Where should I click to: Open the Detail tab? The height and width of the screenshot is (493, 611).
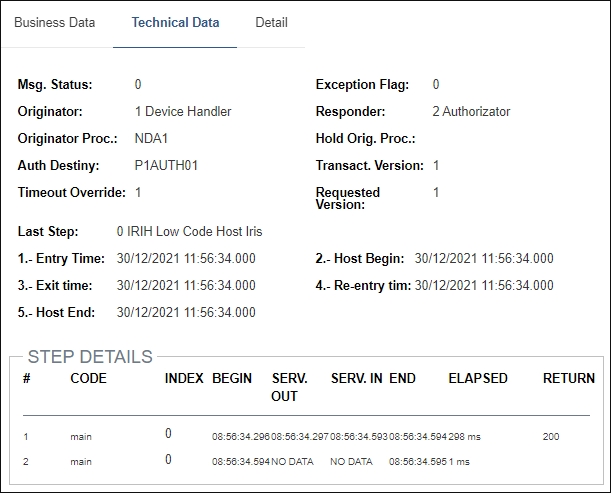(271, 22)
